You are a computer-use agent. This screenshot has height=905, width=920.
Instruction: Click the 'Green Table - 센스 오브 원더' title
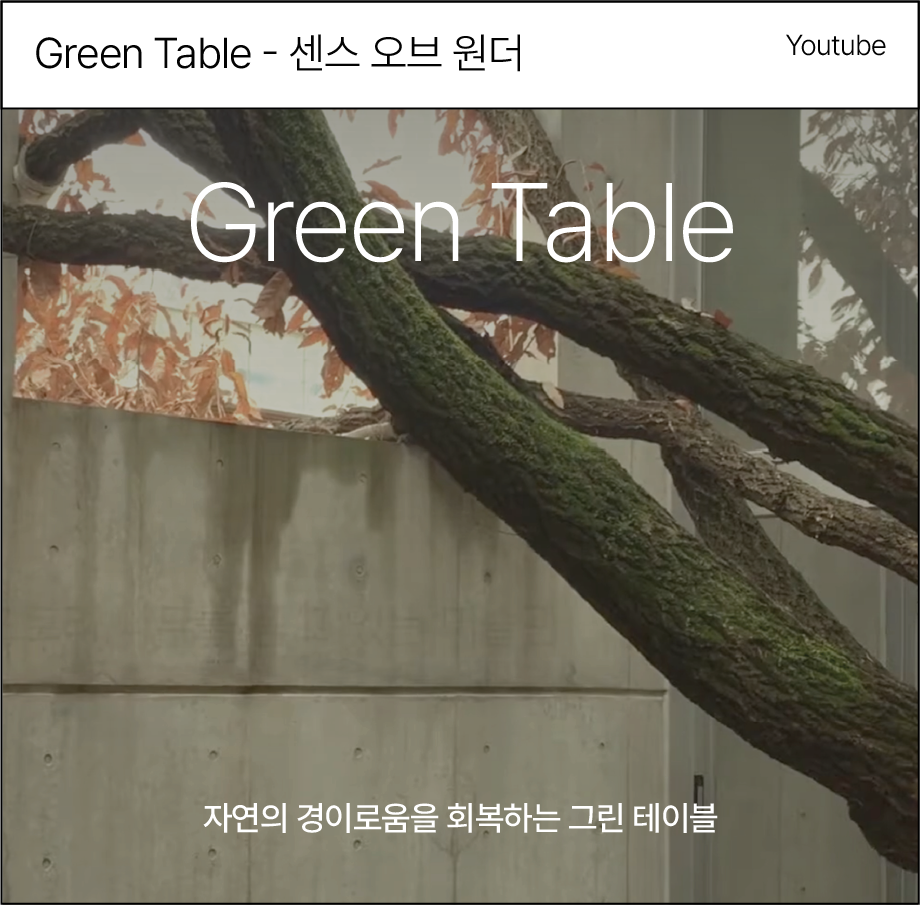tap(279, 53)
